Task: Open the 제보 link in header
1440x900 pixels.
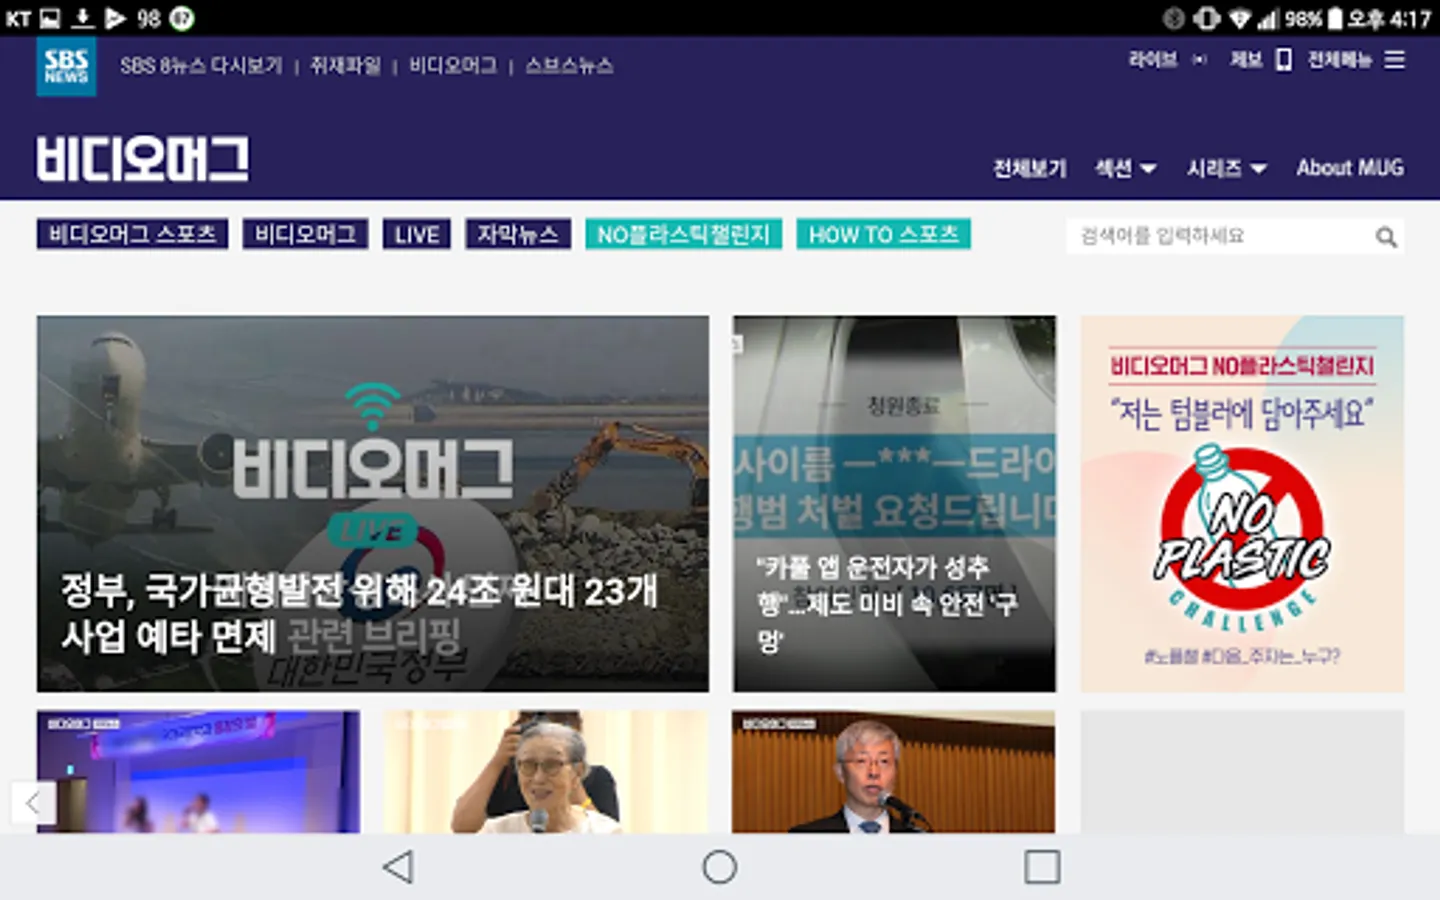Action: tap(1246, 60)
